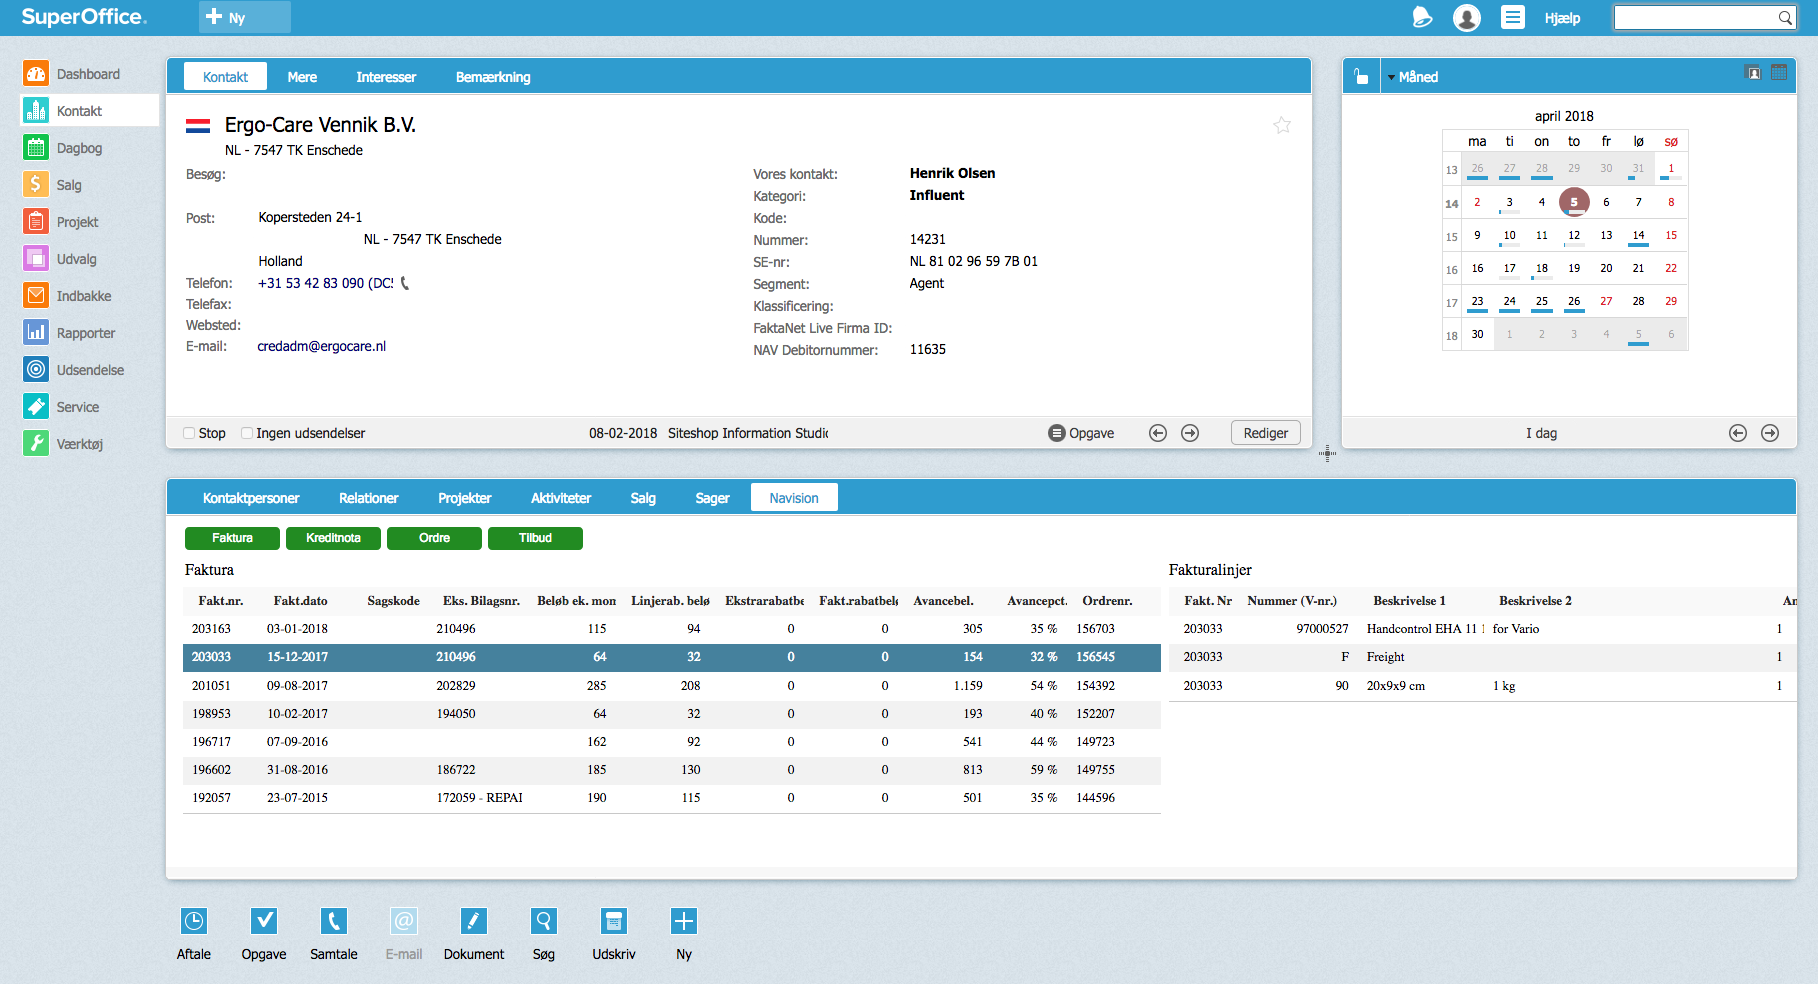
Task: Switch to the Kontaktpersoner tab
Action: pos(251,498)
